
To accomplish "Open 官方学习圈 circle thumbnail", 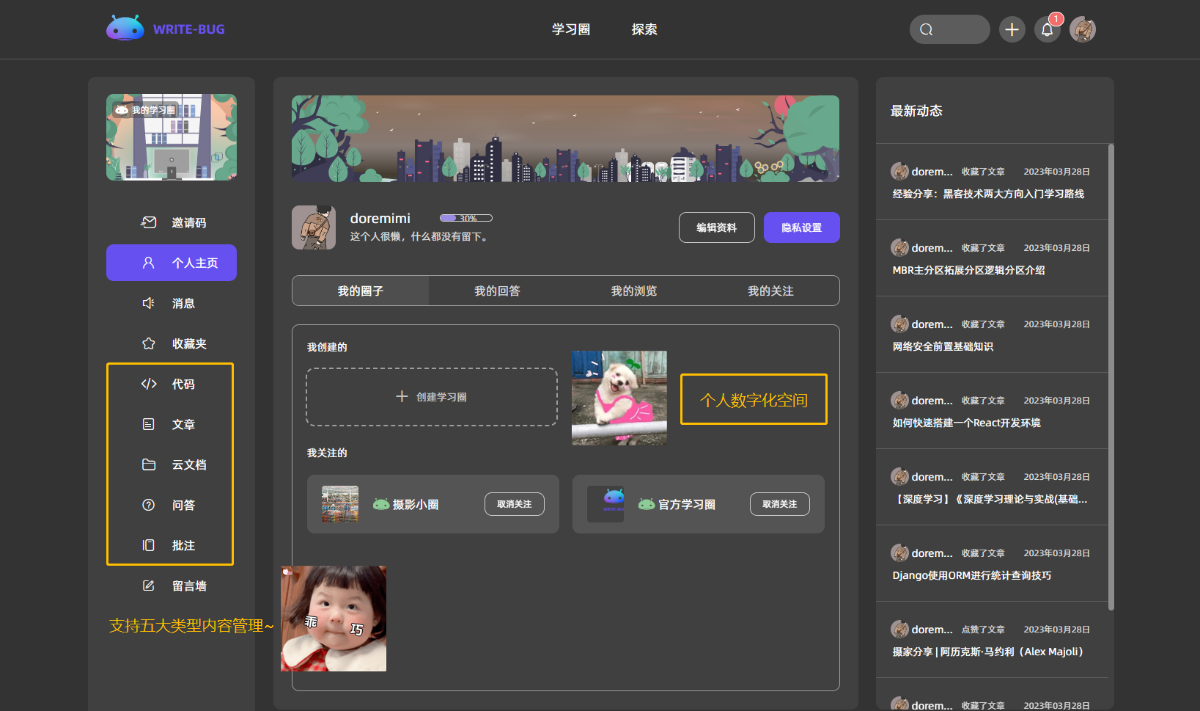I will tap(606, 504).
